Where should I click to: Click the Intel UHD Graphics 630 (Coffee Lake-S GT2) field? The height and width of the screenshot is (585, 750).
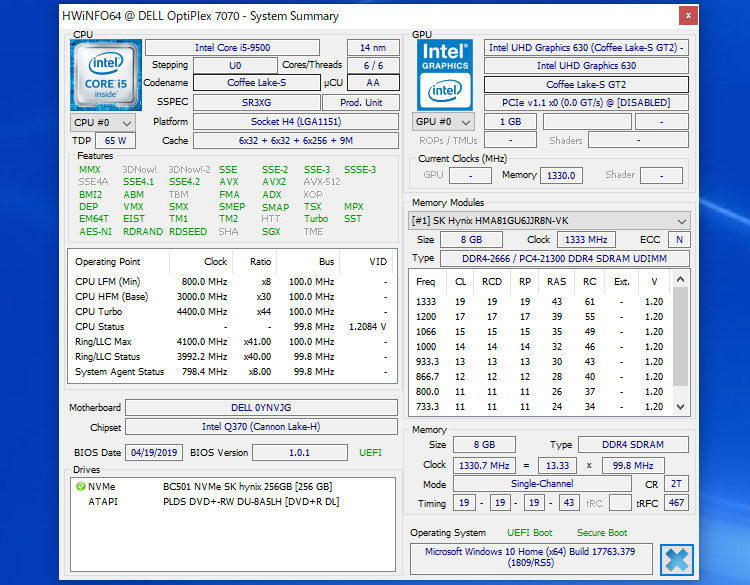(x=586, y=48)
